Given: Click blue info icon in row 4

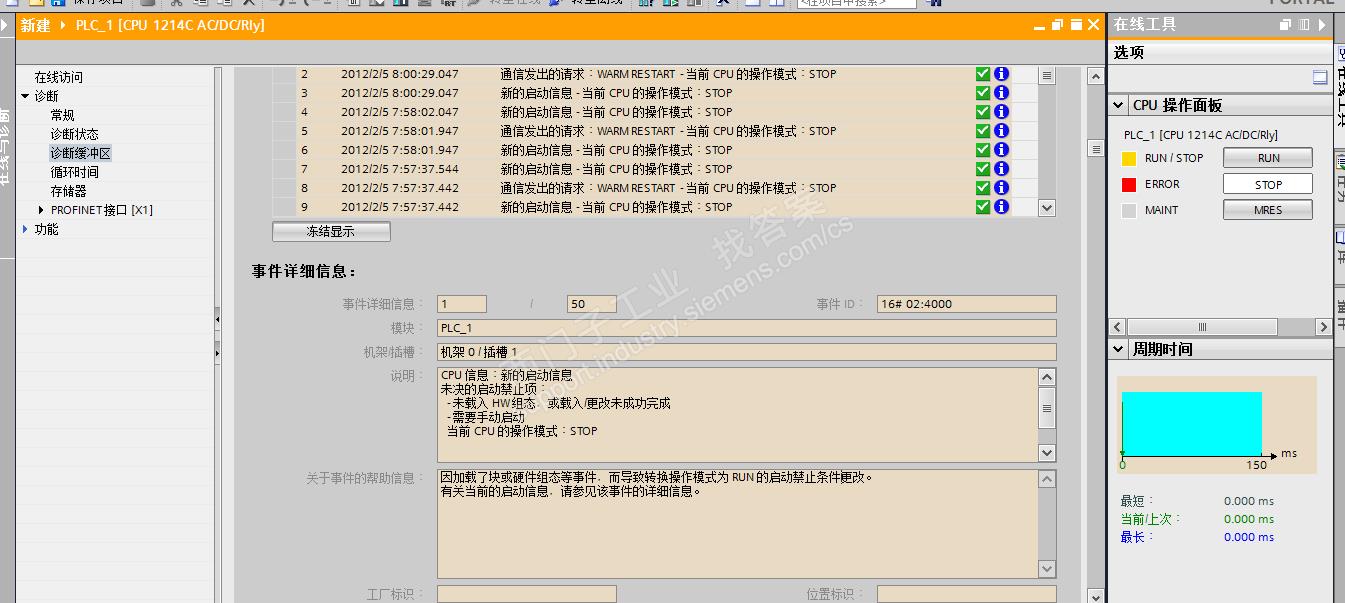Looking at the screenshot, I should click(x=1001, y=112).
